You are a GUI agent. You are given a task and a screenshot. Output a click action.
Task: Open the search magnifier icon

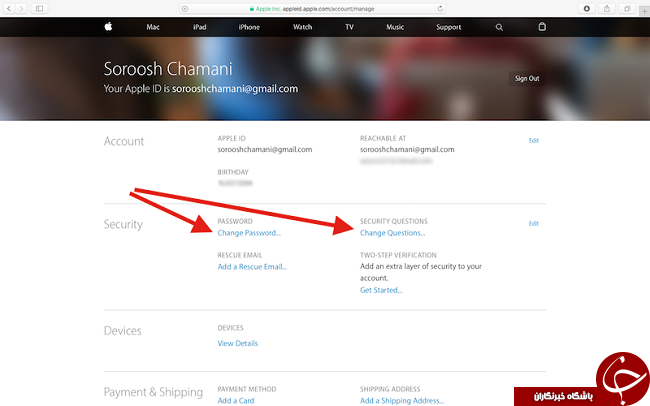click(x=499, y=27)
